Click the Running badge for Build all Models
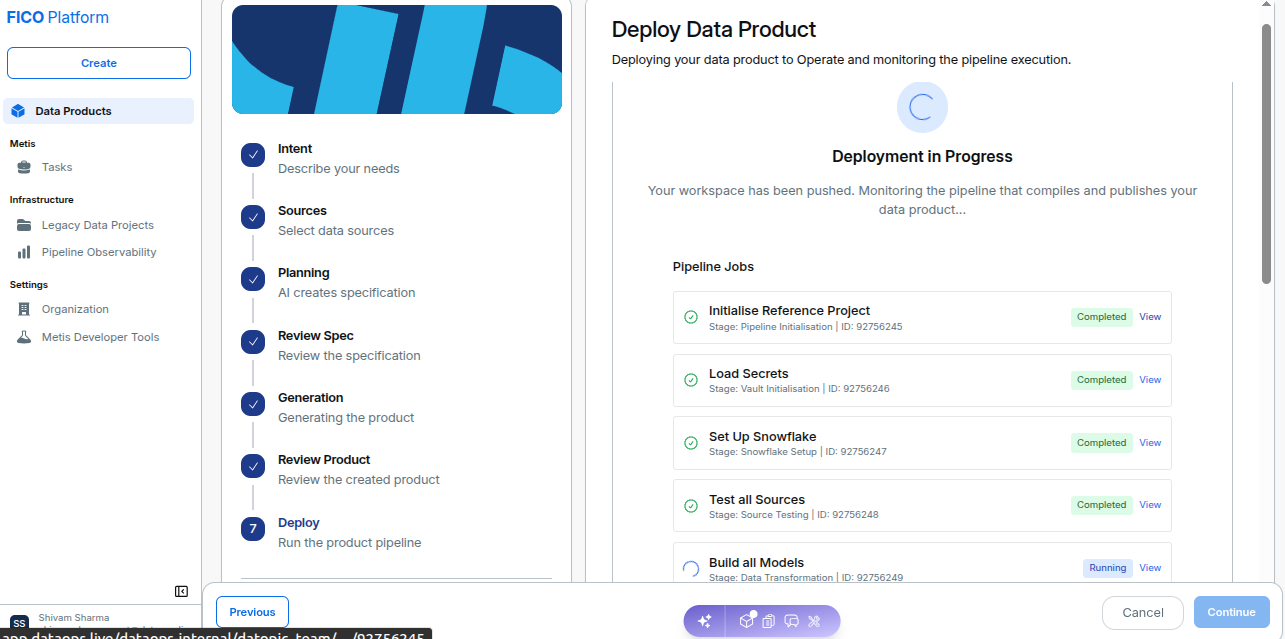The height and width of the screenshot is (639, 1285). coord(1108,568)
